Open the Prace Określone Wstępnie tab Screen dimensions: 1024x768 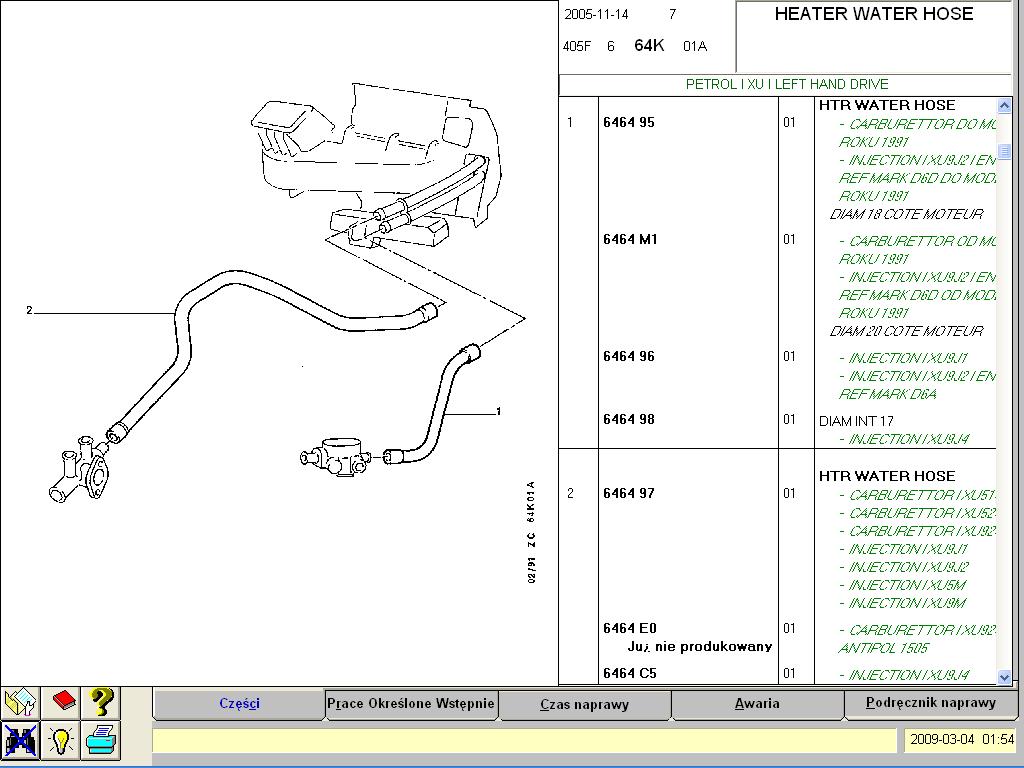pos(411,703)
